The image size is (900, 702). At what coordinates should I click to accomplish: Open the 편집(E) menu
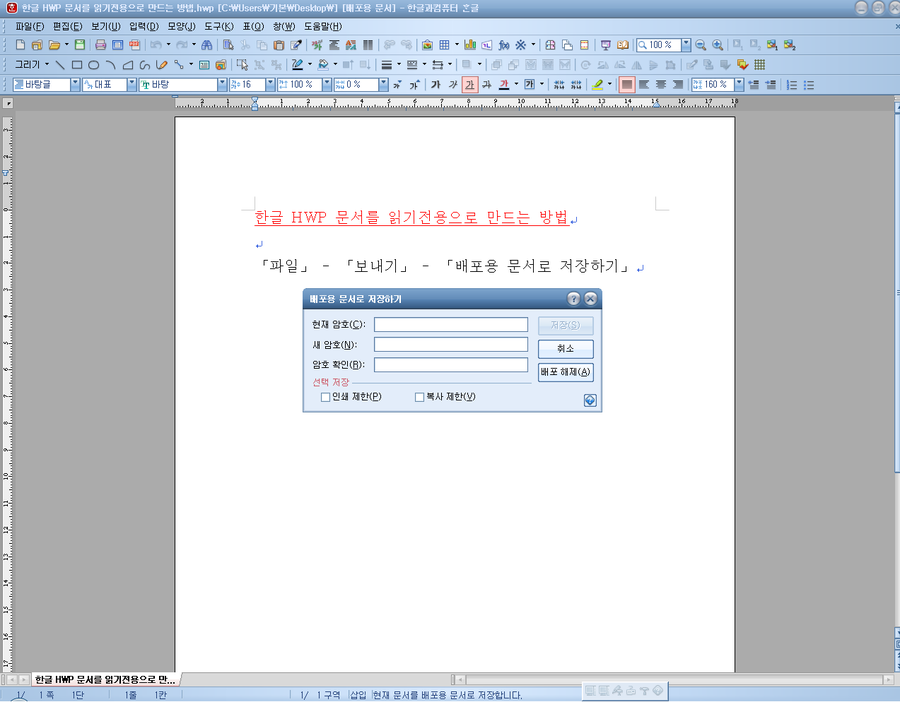pyautogui.click(x=68, y=26)
